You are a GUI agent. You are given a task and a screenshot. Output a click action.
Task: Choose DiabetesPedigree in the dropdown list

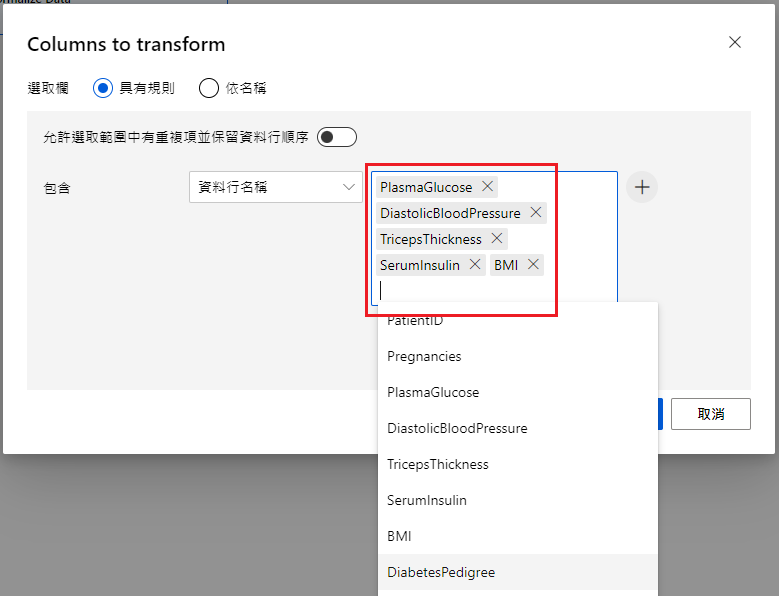tap(518, 572)
